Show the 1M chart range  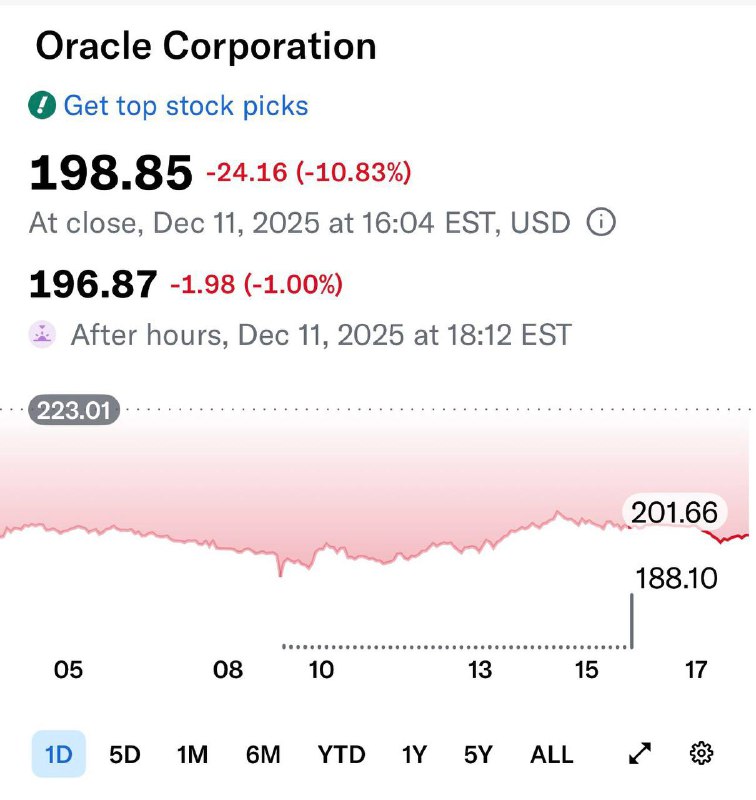click(x=192, y=754)
